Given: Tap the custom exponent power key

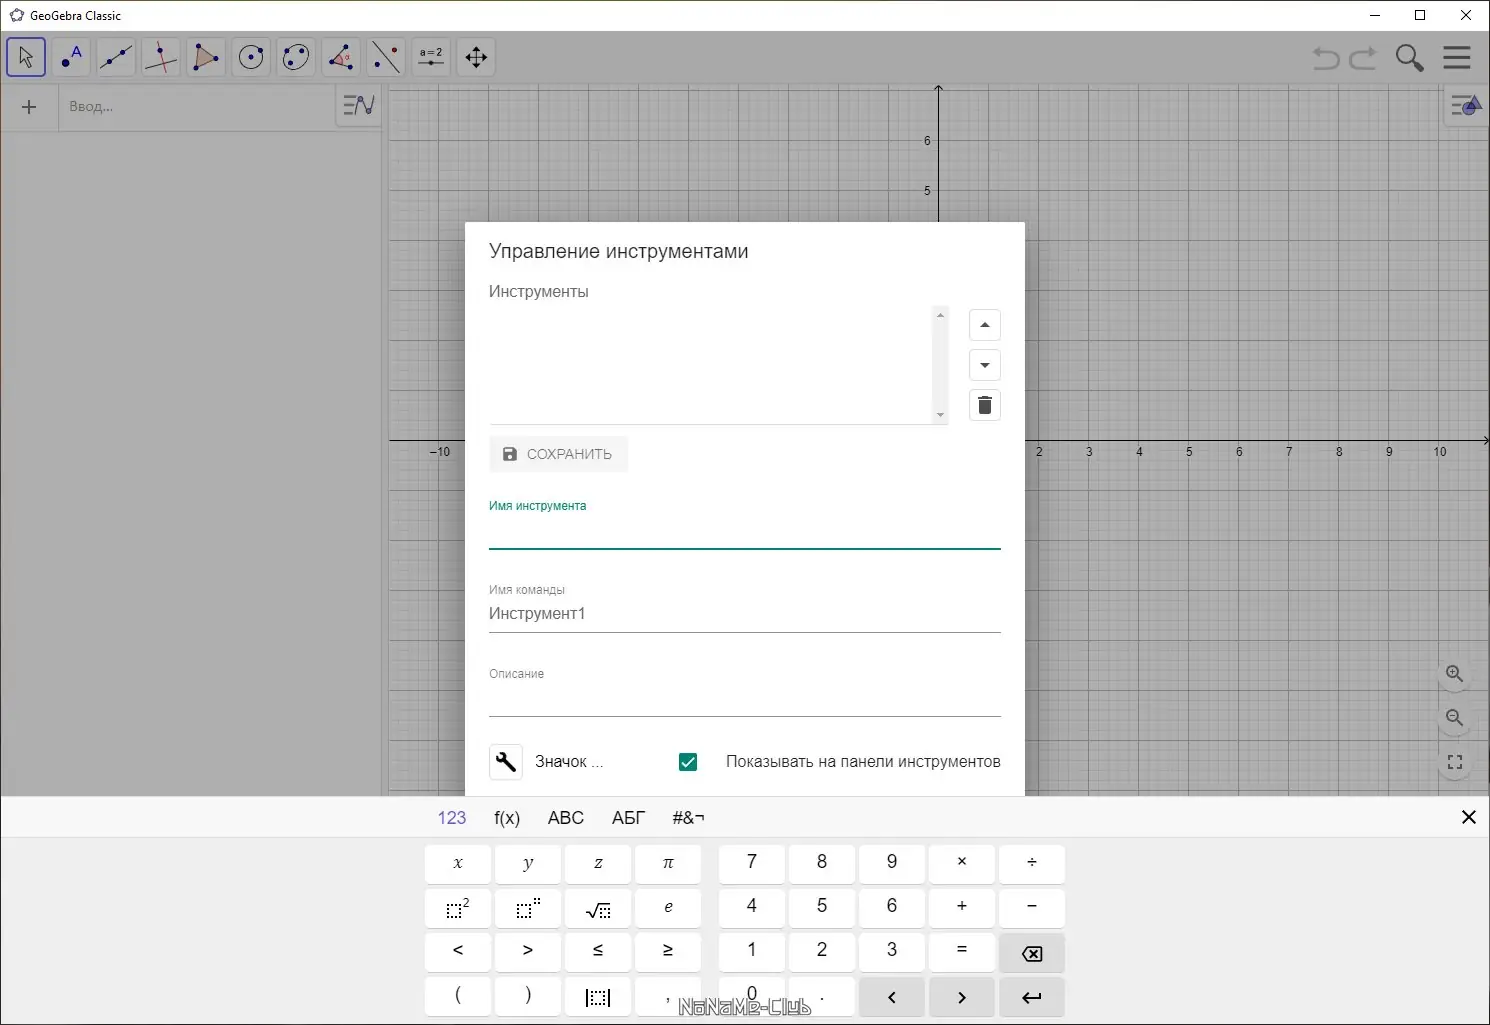Looking at the screenshot, I should tap(528, 908).
